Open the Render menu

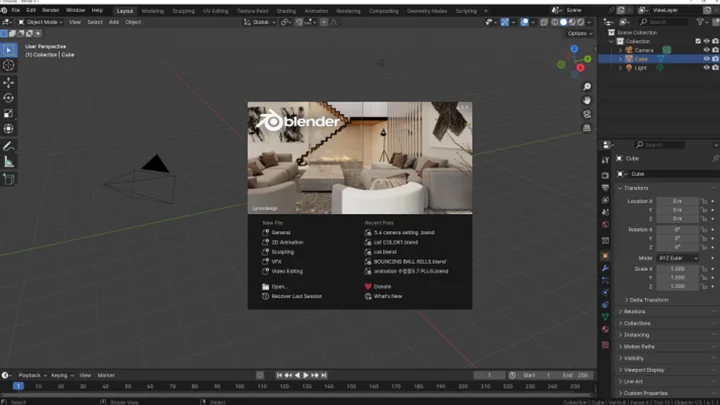coord(51,10)
